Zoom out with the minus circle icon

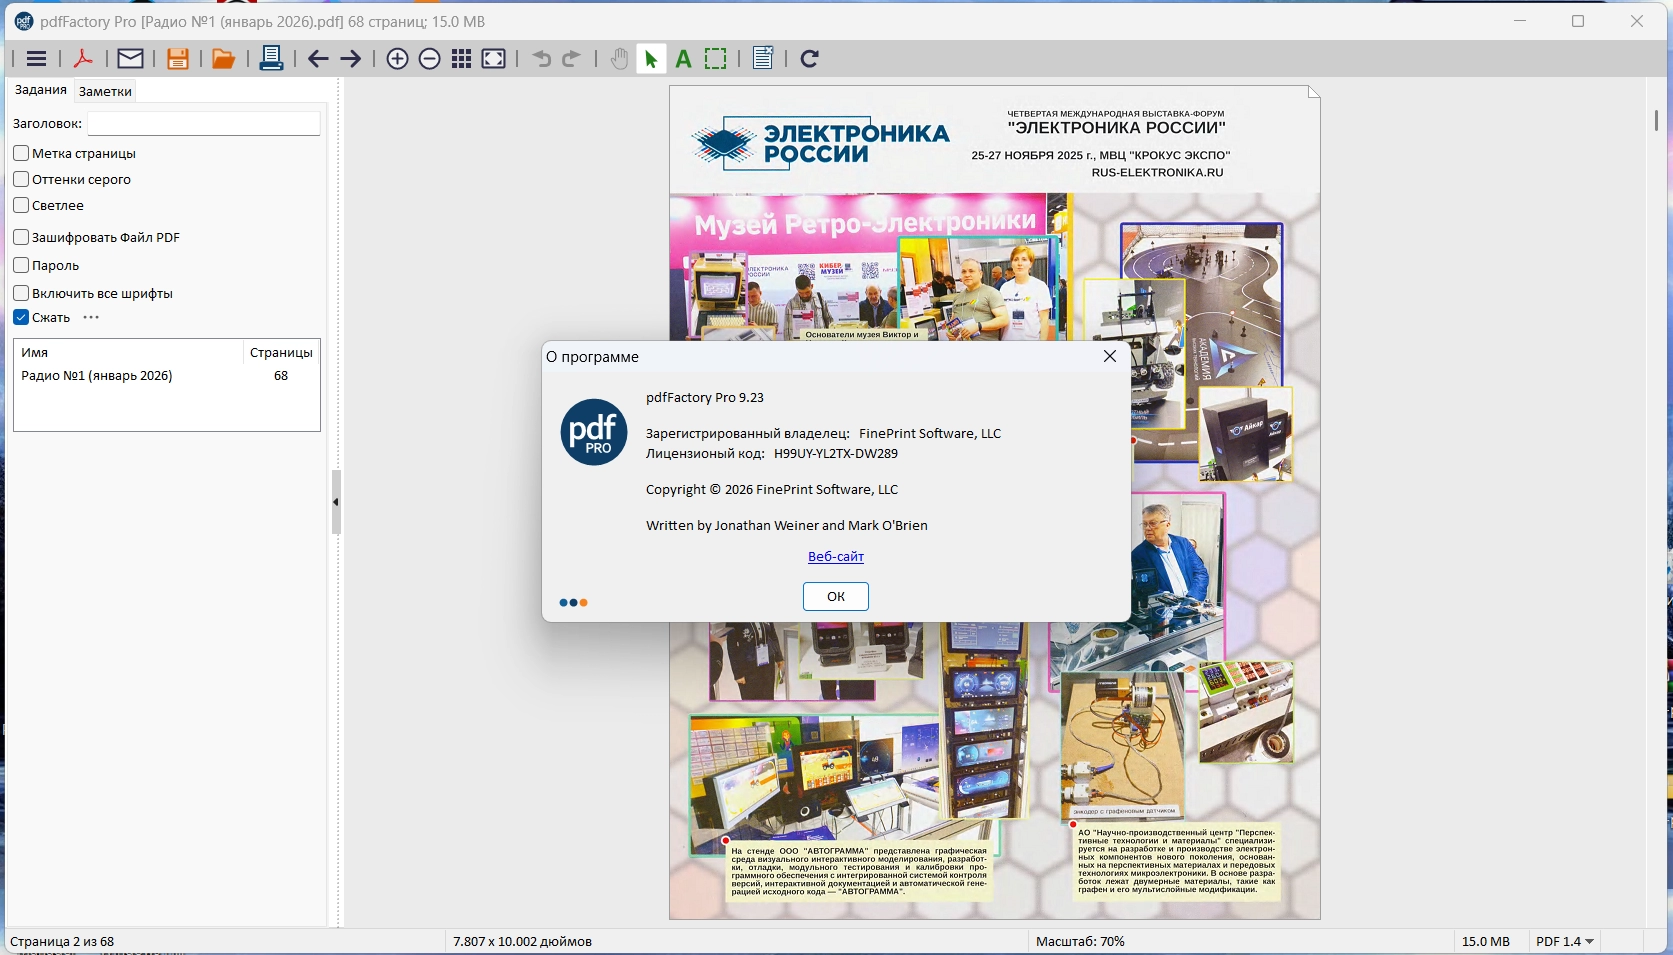coord(429,59)
